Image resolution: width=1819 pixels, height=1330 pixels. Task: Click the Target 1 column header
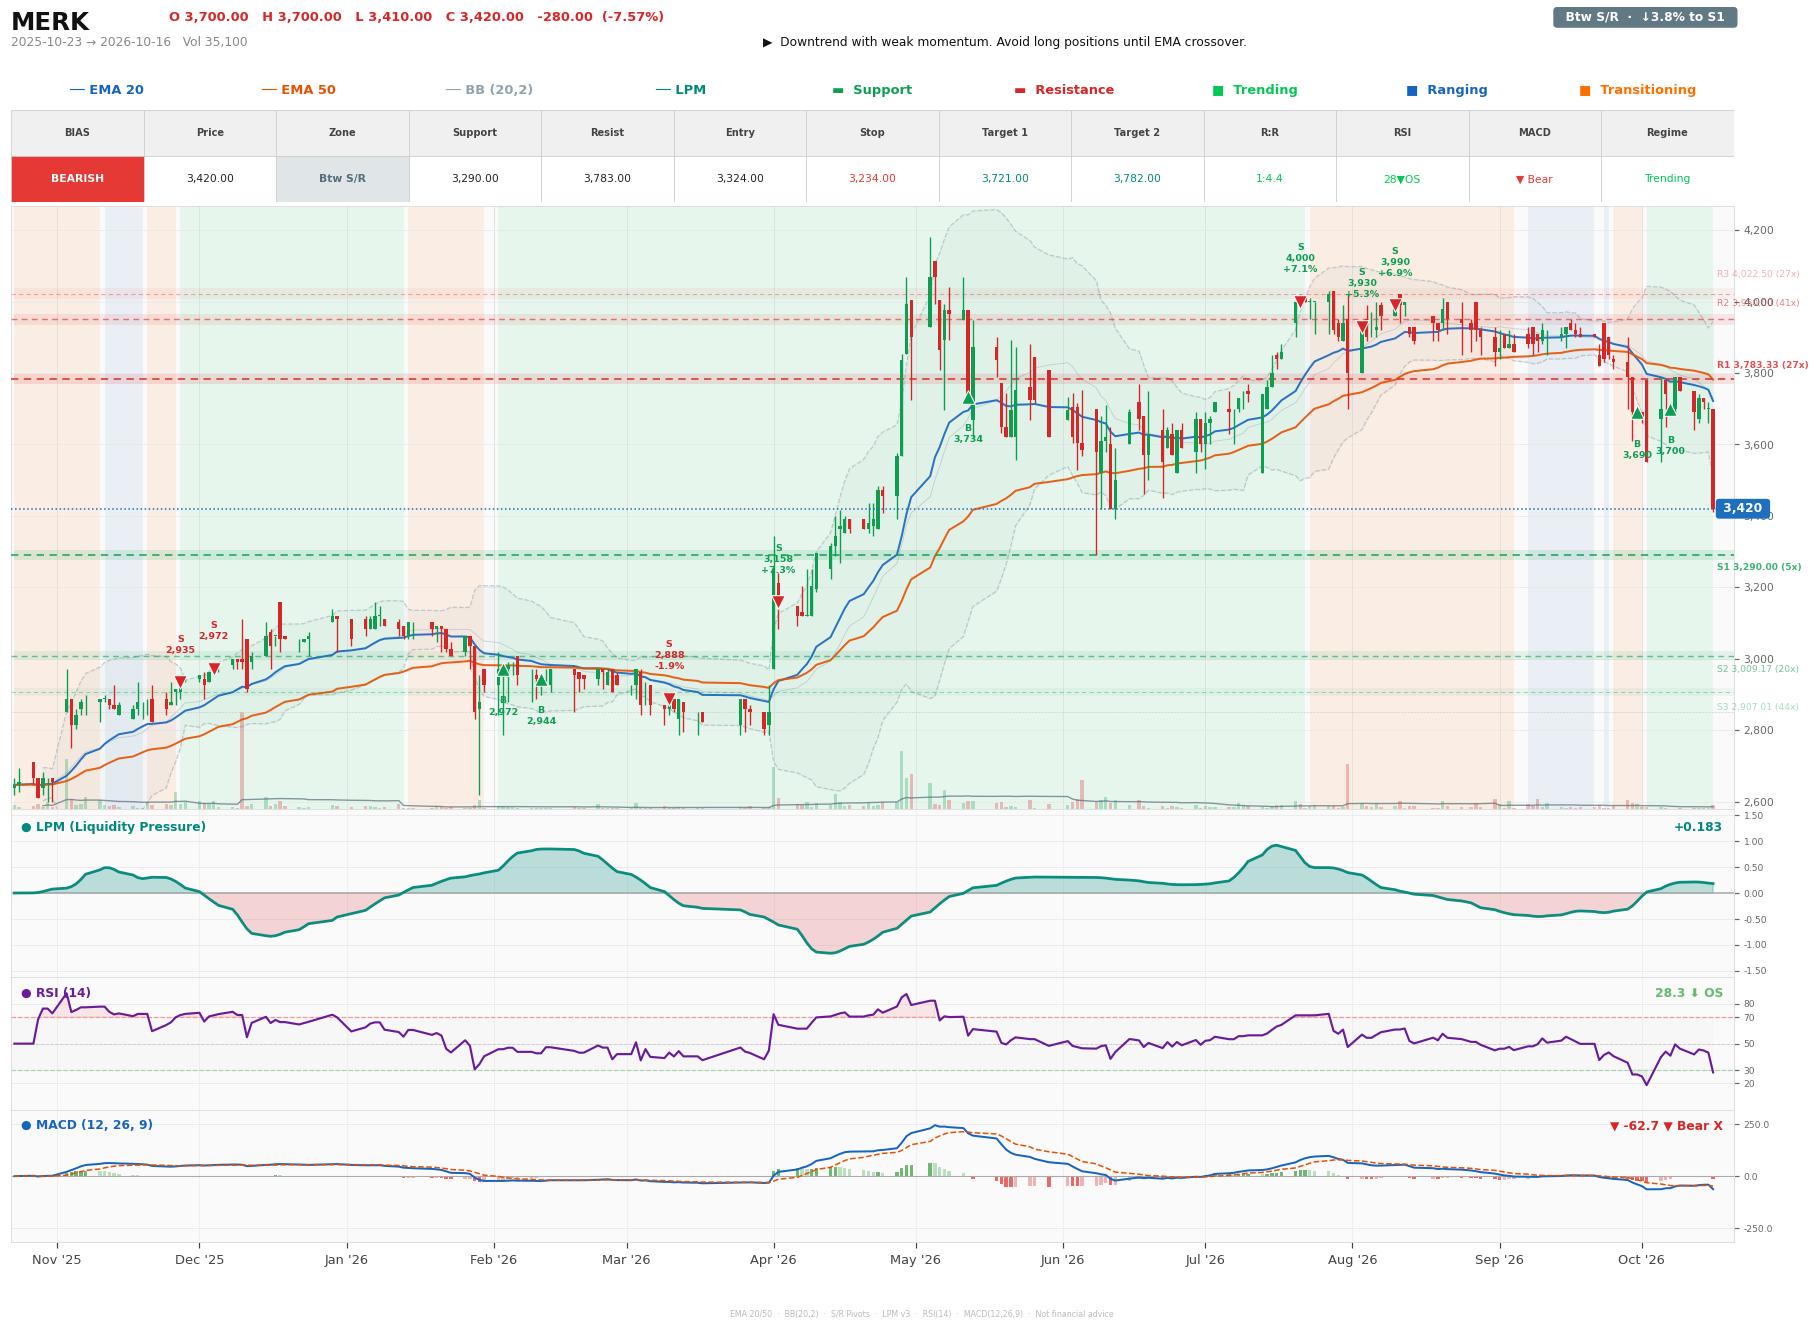[1005, 133]
